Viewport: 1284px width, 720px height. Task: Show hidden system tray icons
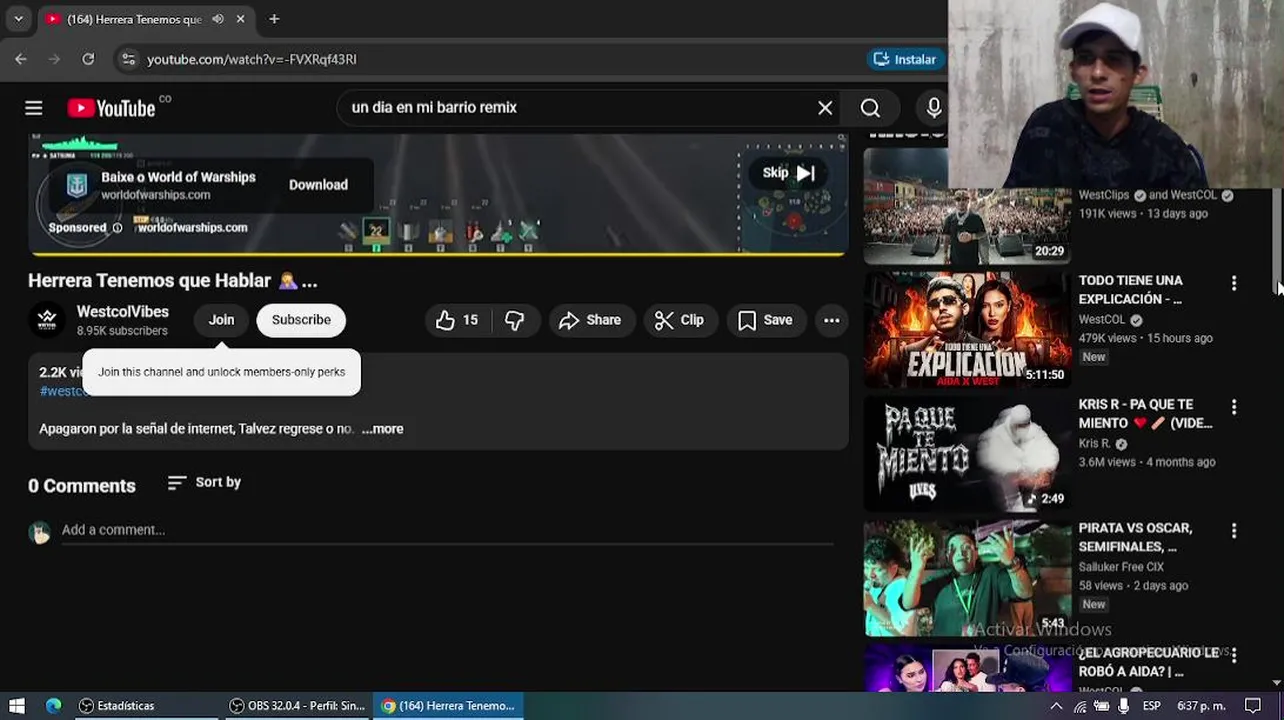click(1056, 706)
